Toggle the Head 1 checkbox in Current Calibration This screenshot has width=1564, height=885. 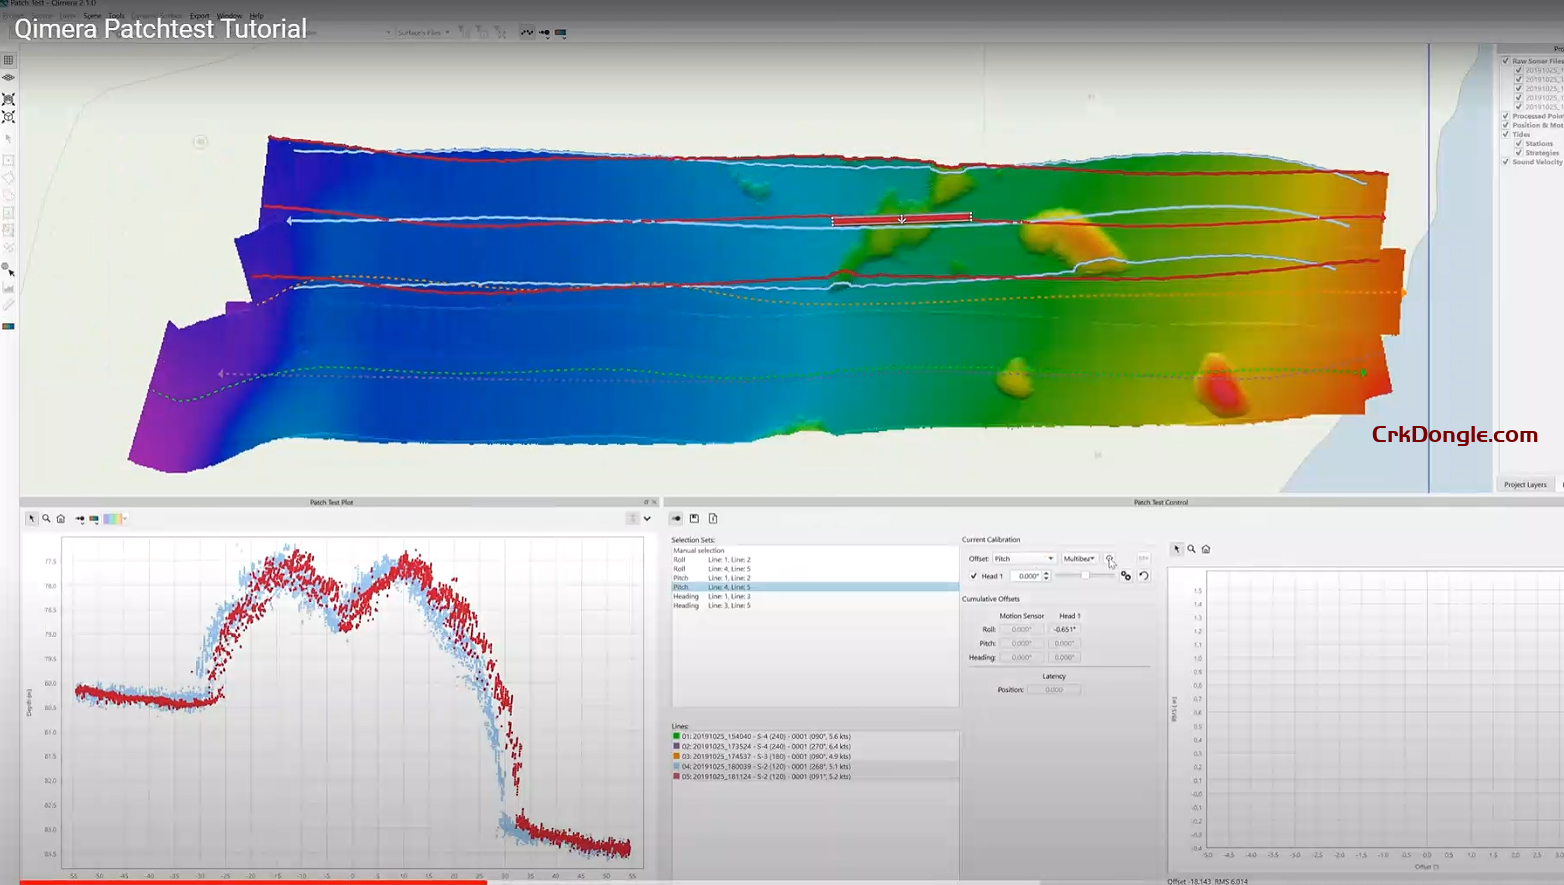[973, 576]
